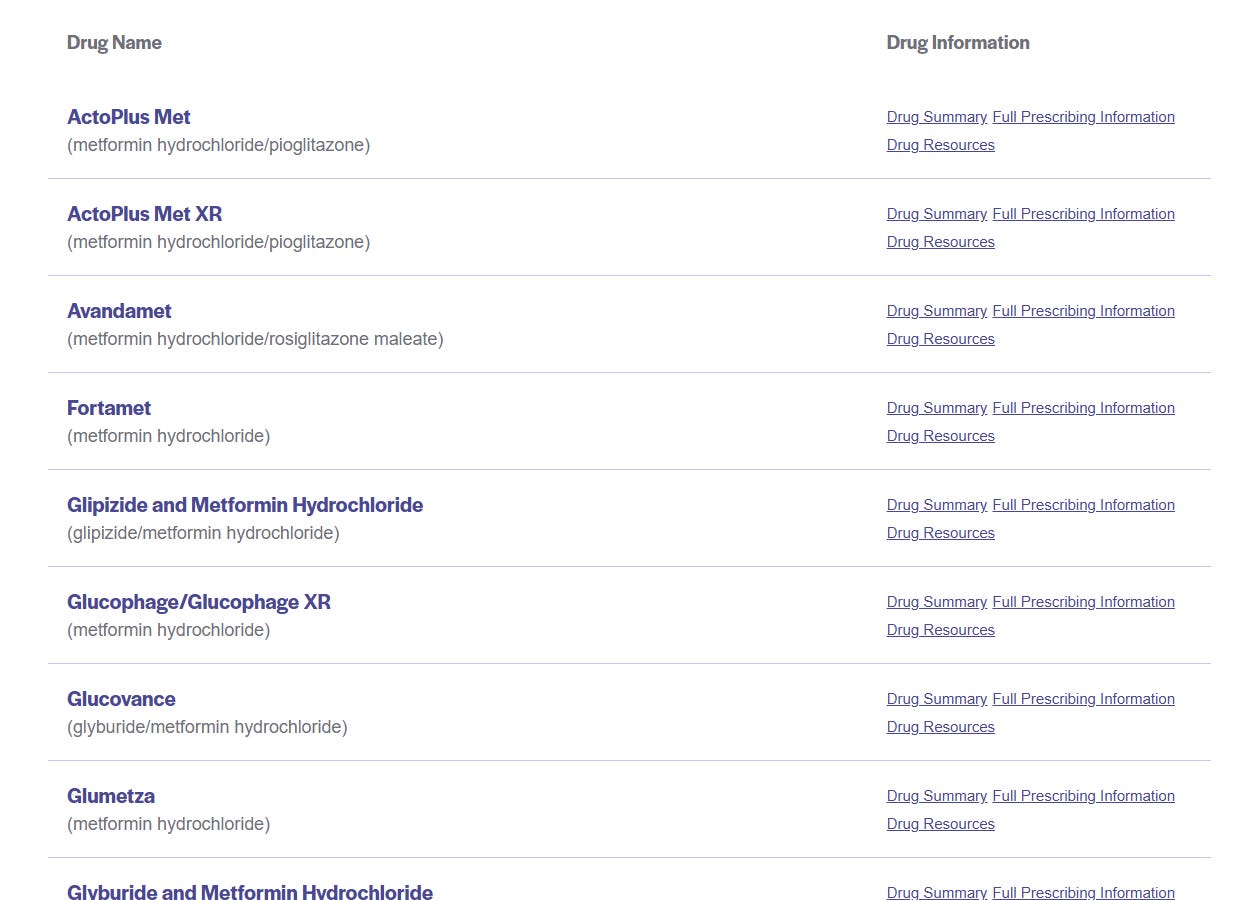Select Fortamet's metformin hydrochloride ingredient text
The height and width of the screenshot is (900, 1238).
tap(168, 436)
